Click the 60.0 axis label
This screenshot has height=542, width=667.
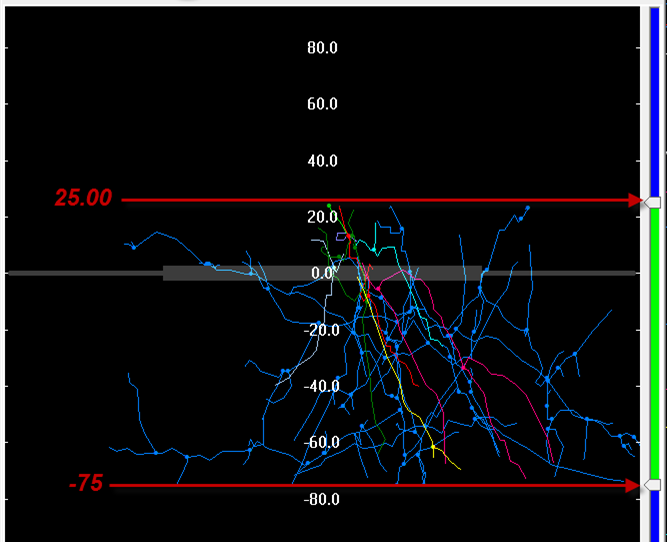322,104
